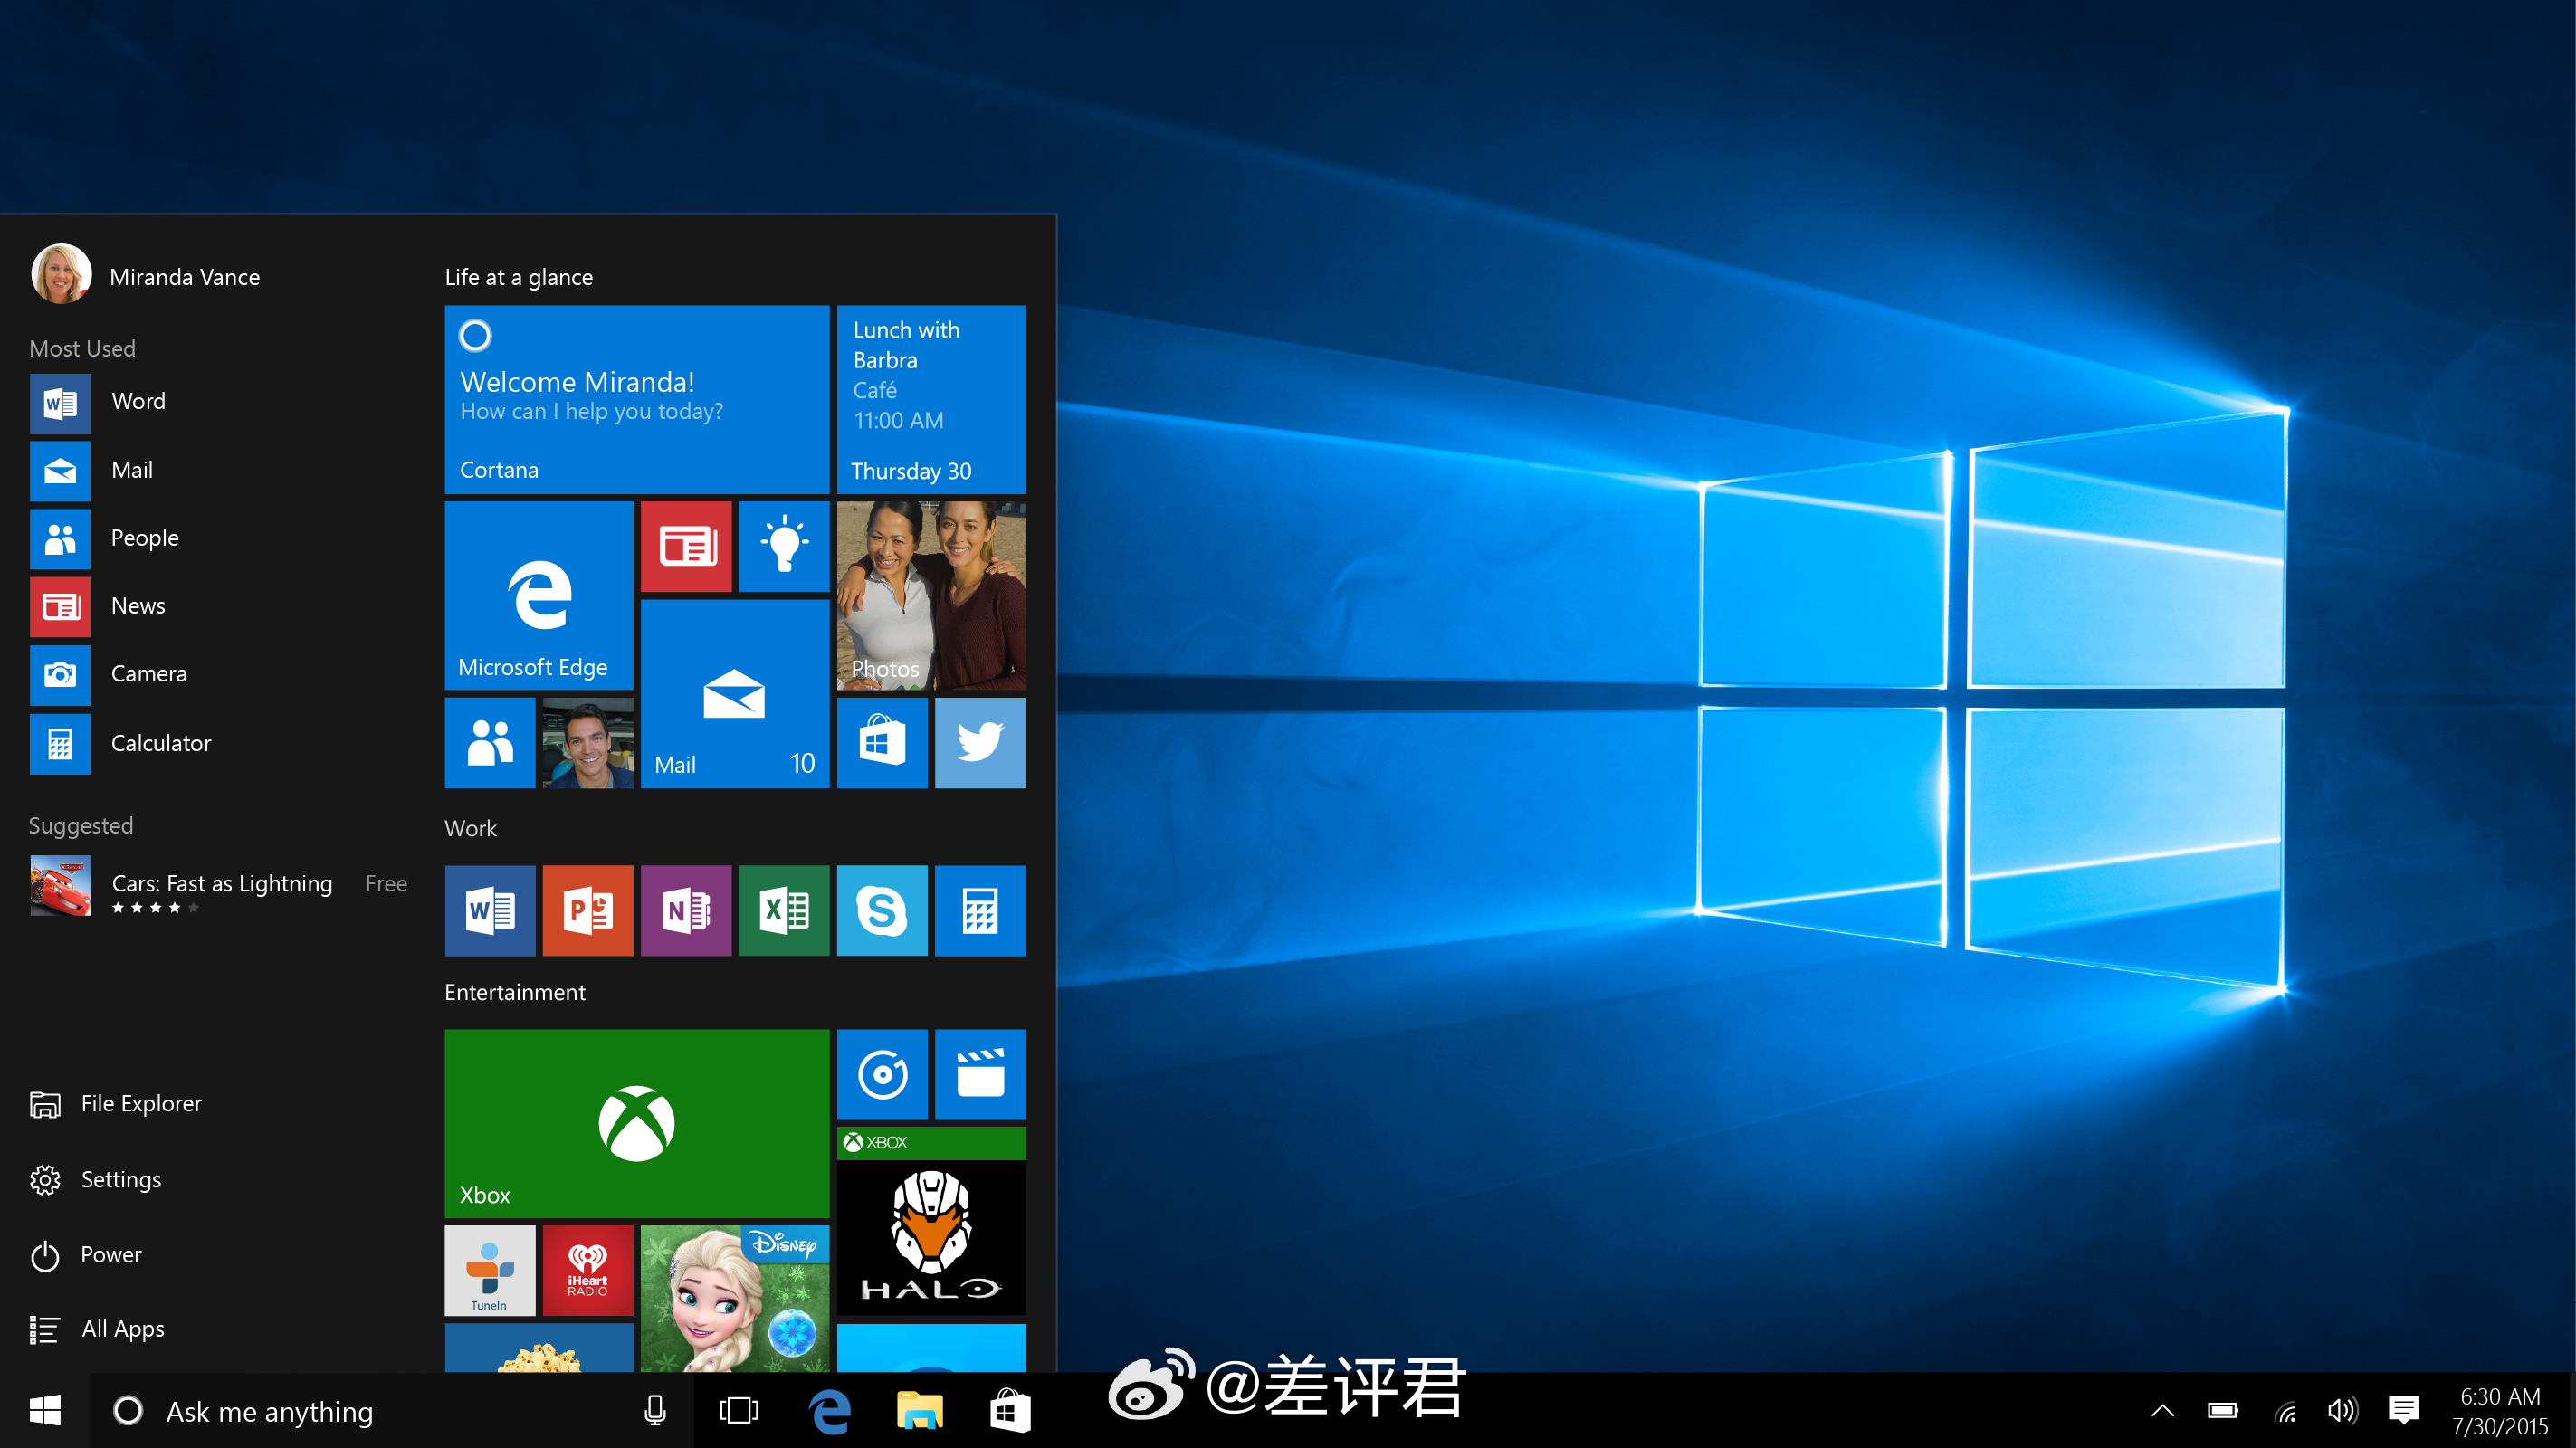This screenshot has width=2576, height=1448.
Task: Open the suggested Cars: Fast as Lightning app
Action: [x=220, y=885]
